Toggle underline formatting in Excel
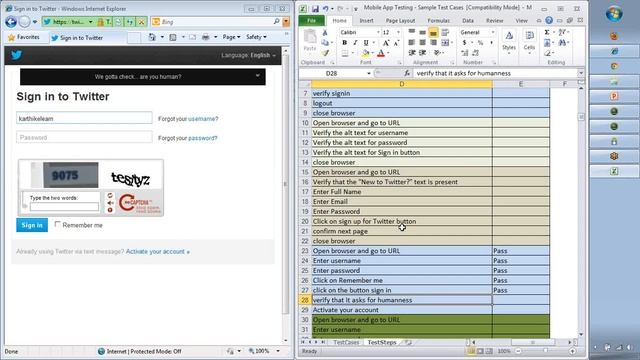This screenshot has height=360, width=640. pos(366,42)
